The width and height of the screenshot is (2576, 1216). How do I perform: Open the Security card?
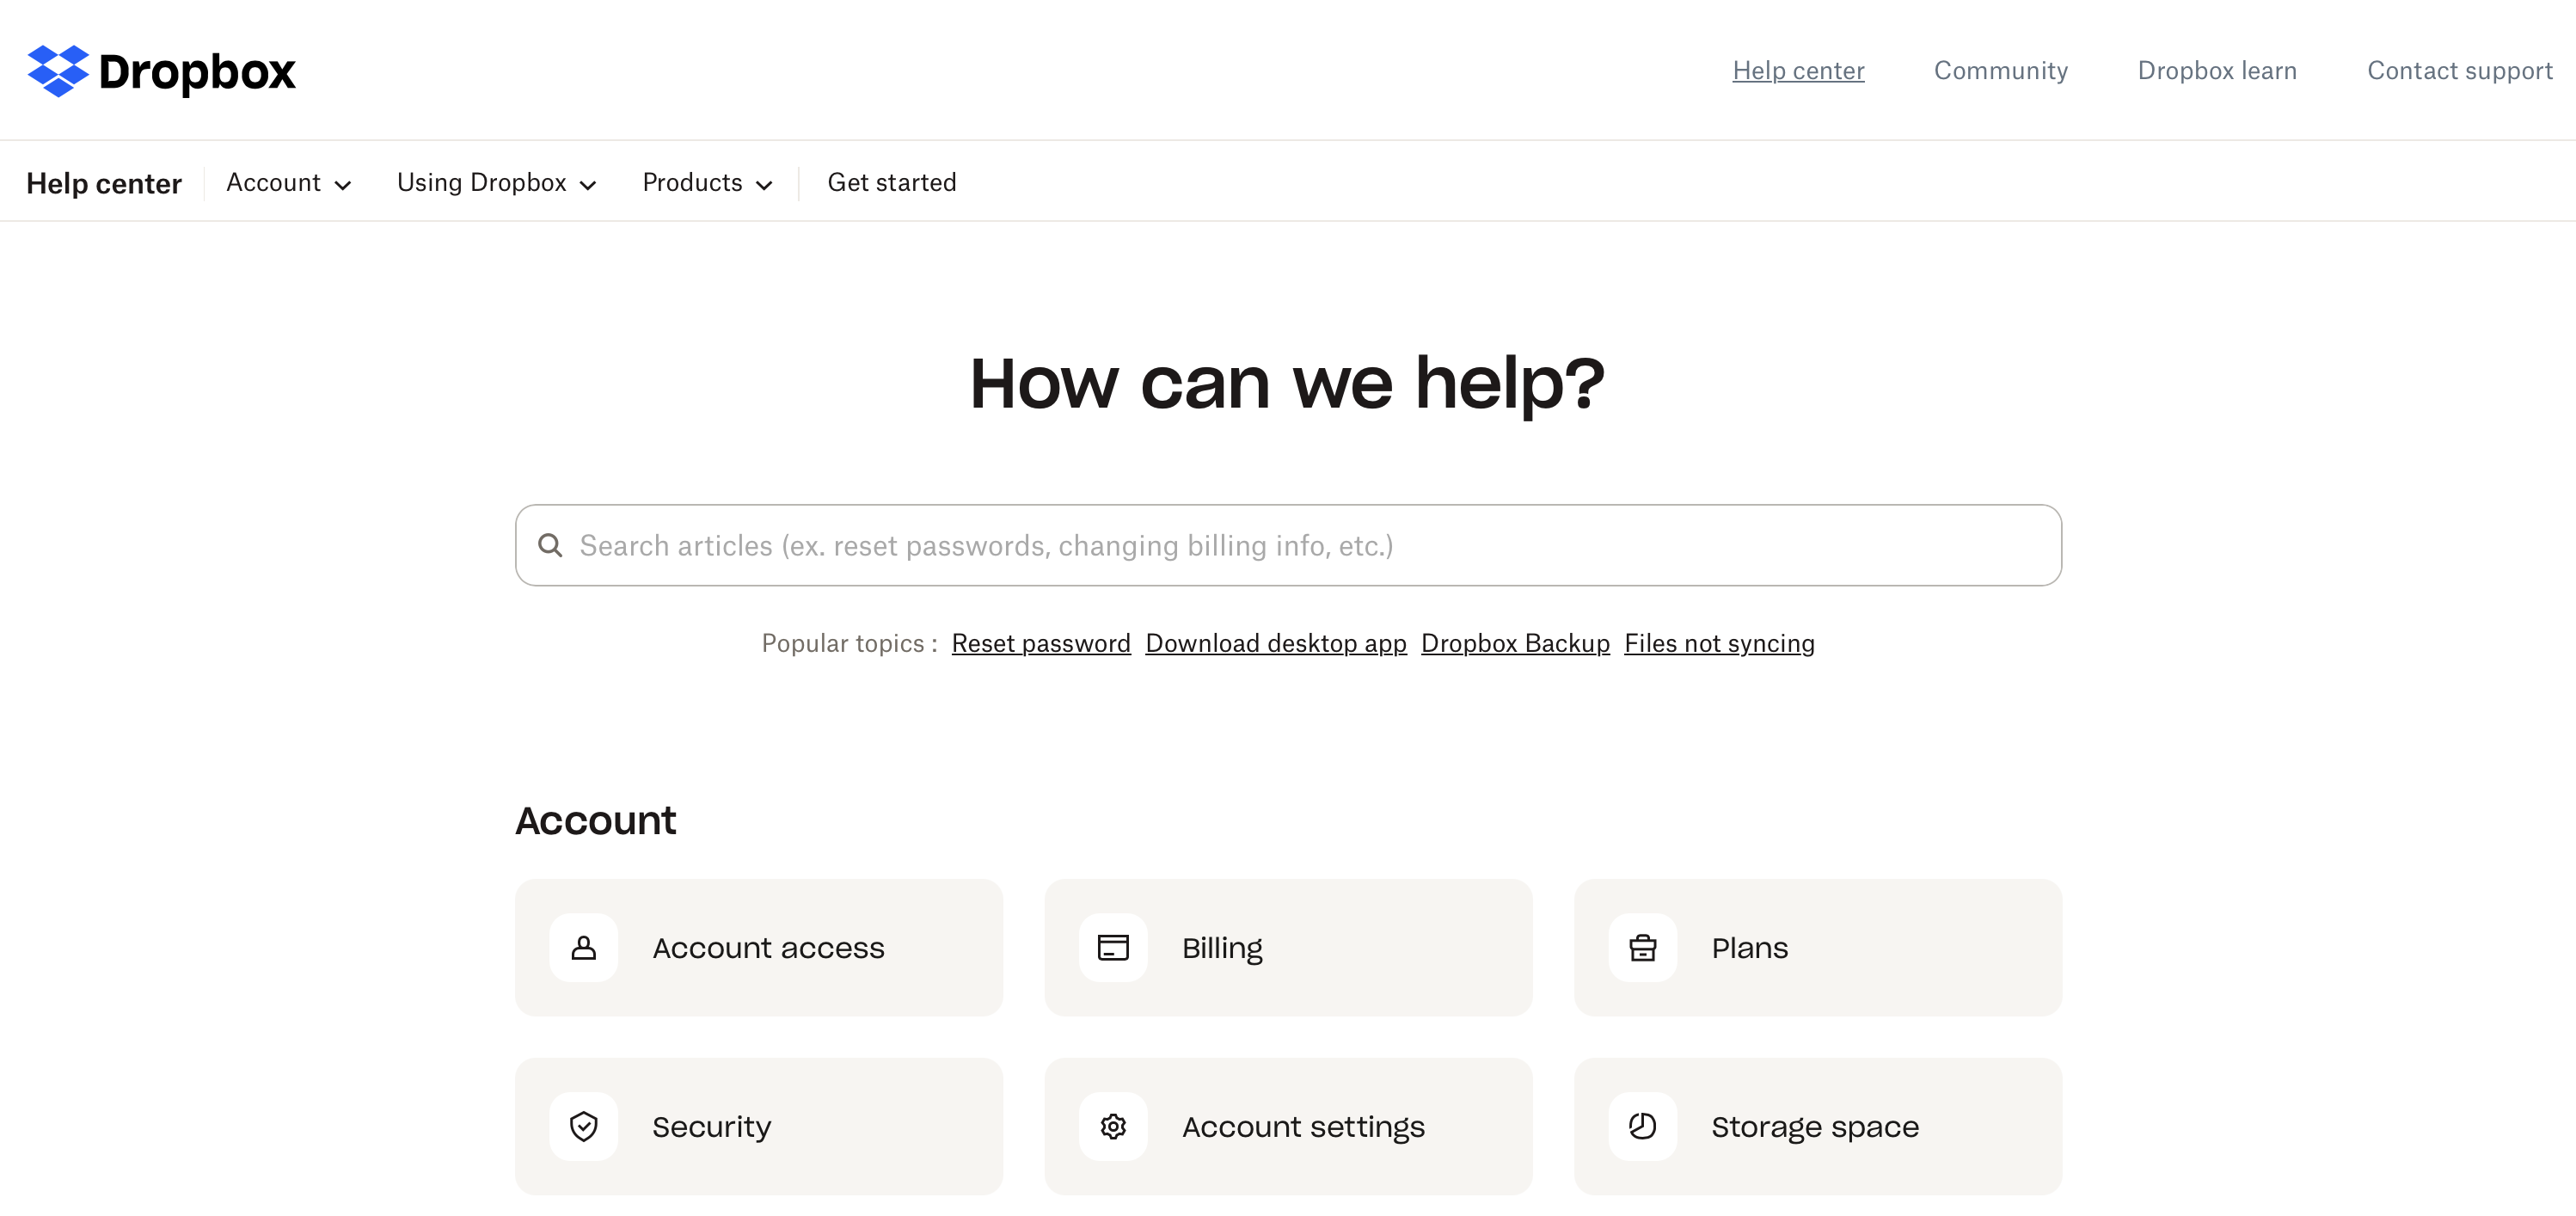[759, 1127]
